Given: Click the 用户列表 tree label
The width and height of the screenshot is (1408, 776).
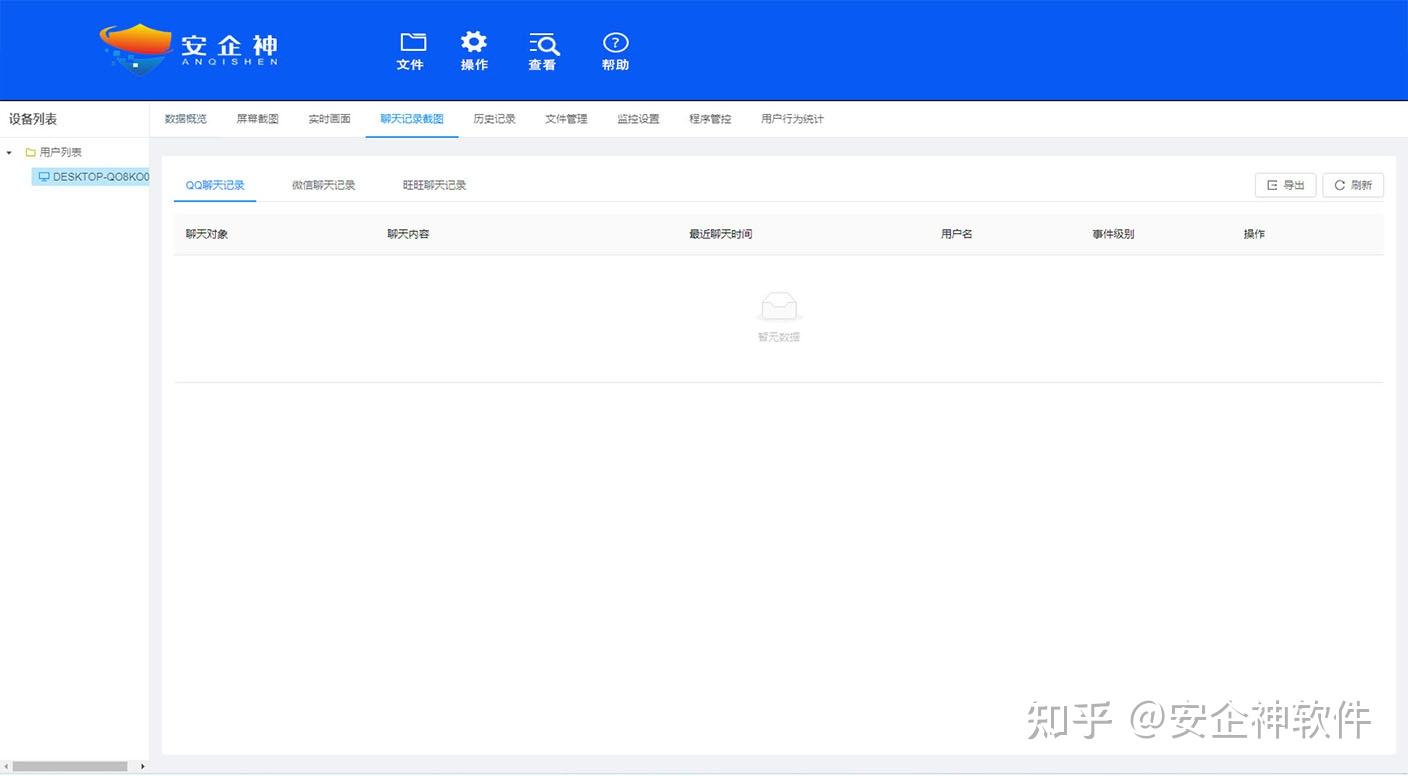Looking at the screenshot, I should click(61, 152).
